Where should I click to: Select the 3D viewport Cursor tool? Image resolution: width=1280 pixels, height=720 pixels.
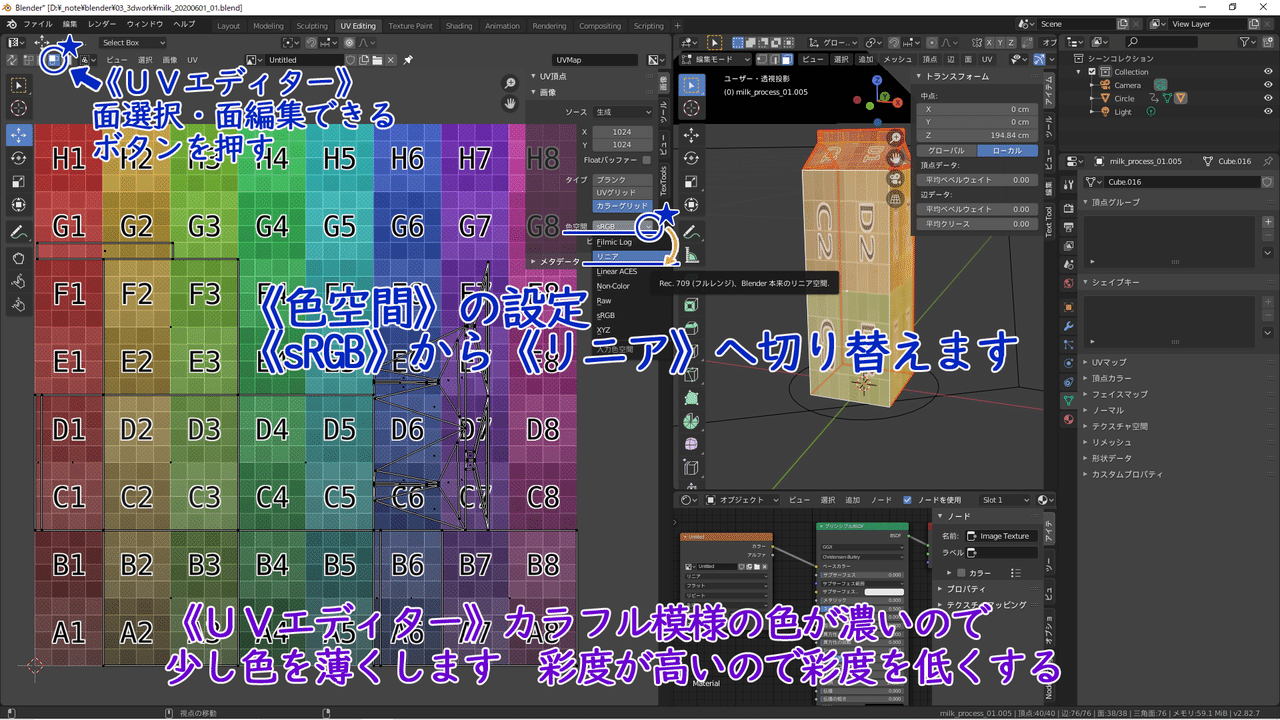[691, 109]
